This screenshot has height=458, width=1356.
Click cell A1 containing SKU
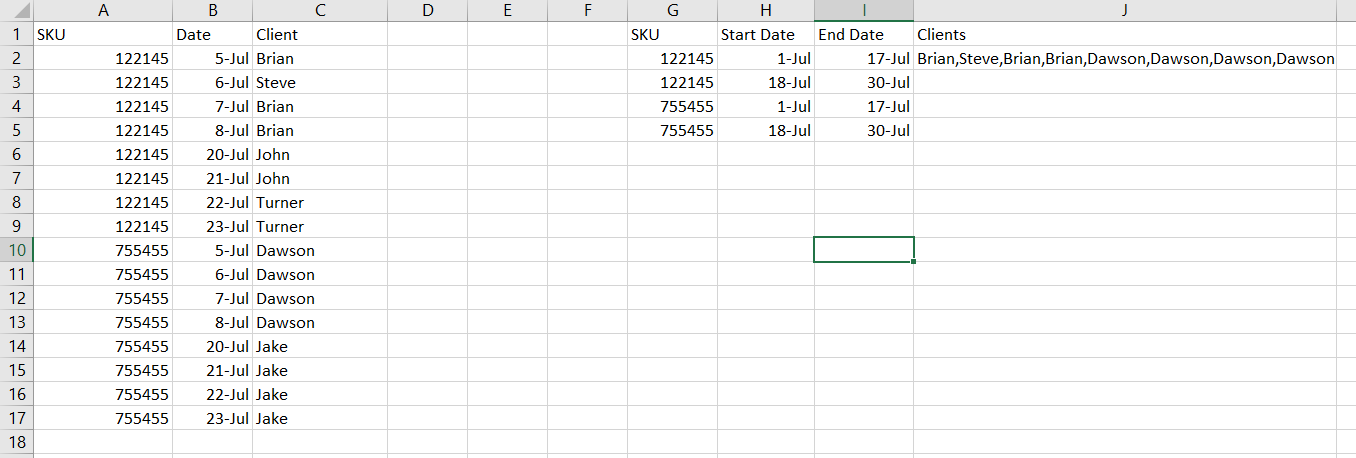click(103, 34)
